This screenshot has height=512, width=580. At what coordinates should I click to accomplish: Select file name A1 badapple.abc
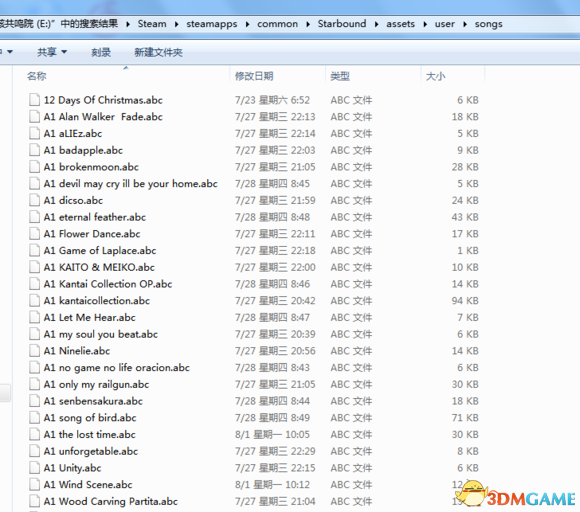pos(83,150)
